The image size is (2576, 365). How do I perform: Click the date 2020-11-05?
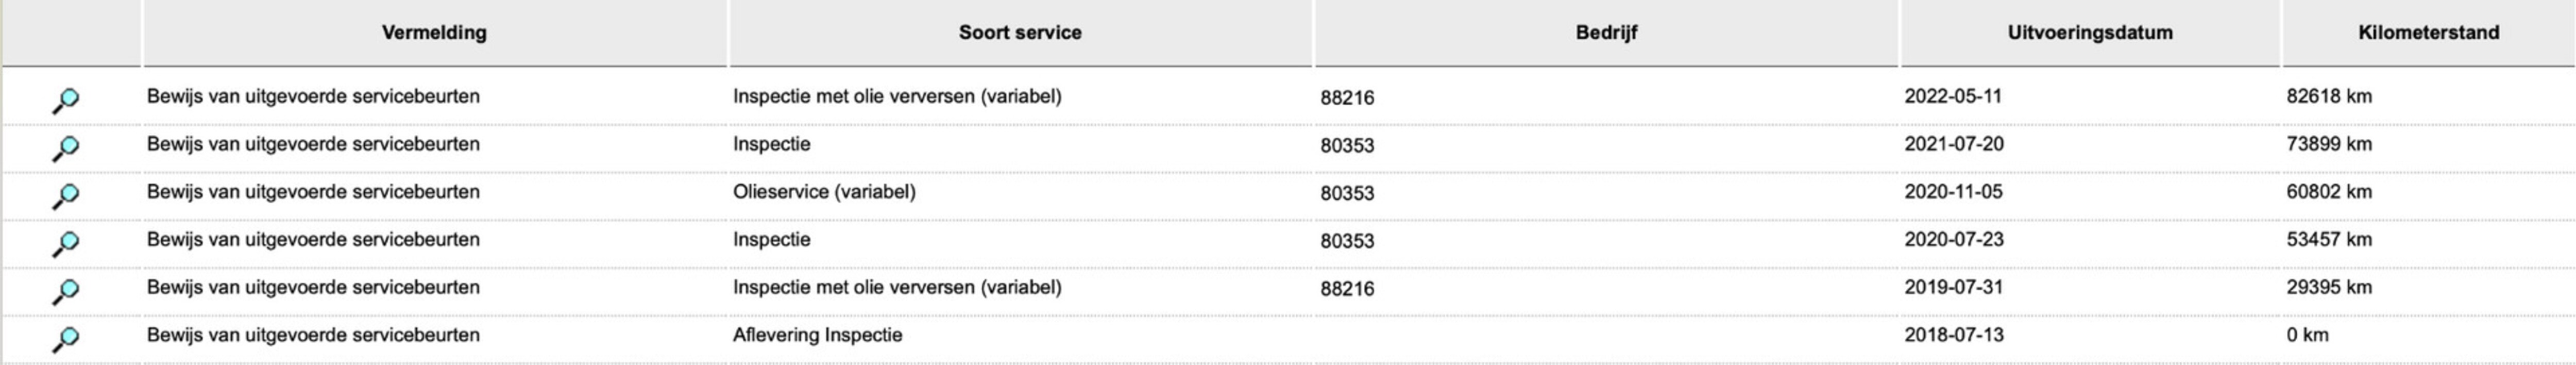click(x=1954, y=191)
